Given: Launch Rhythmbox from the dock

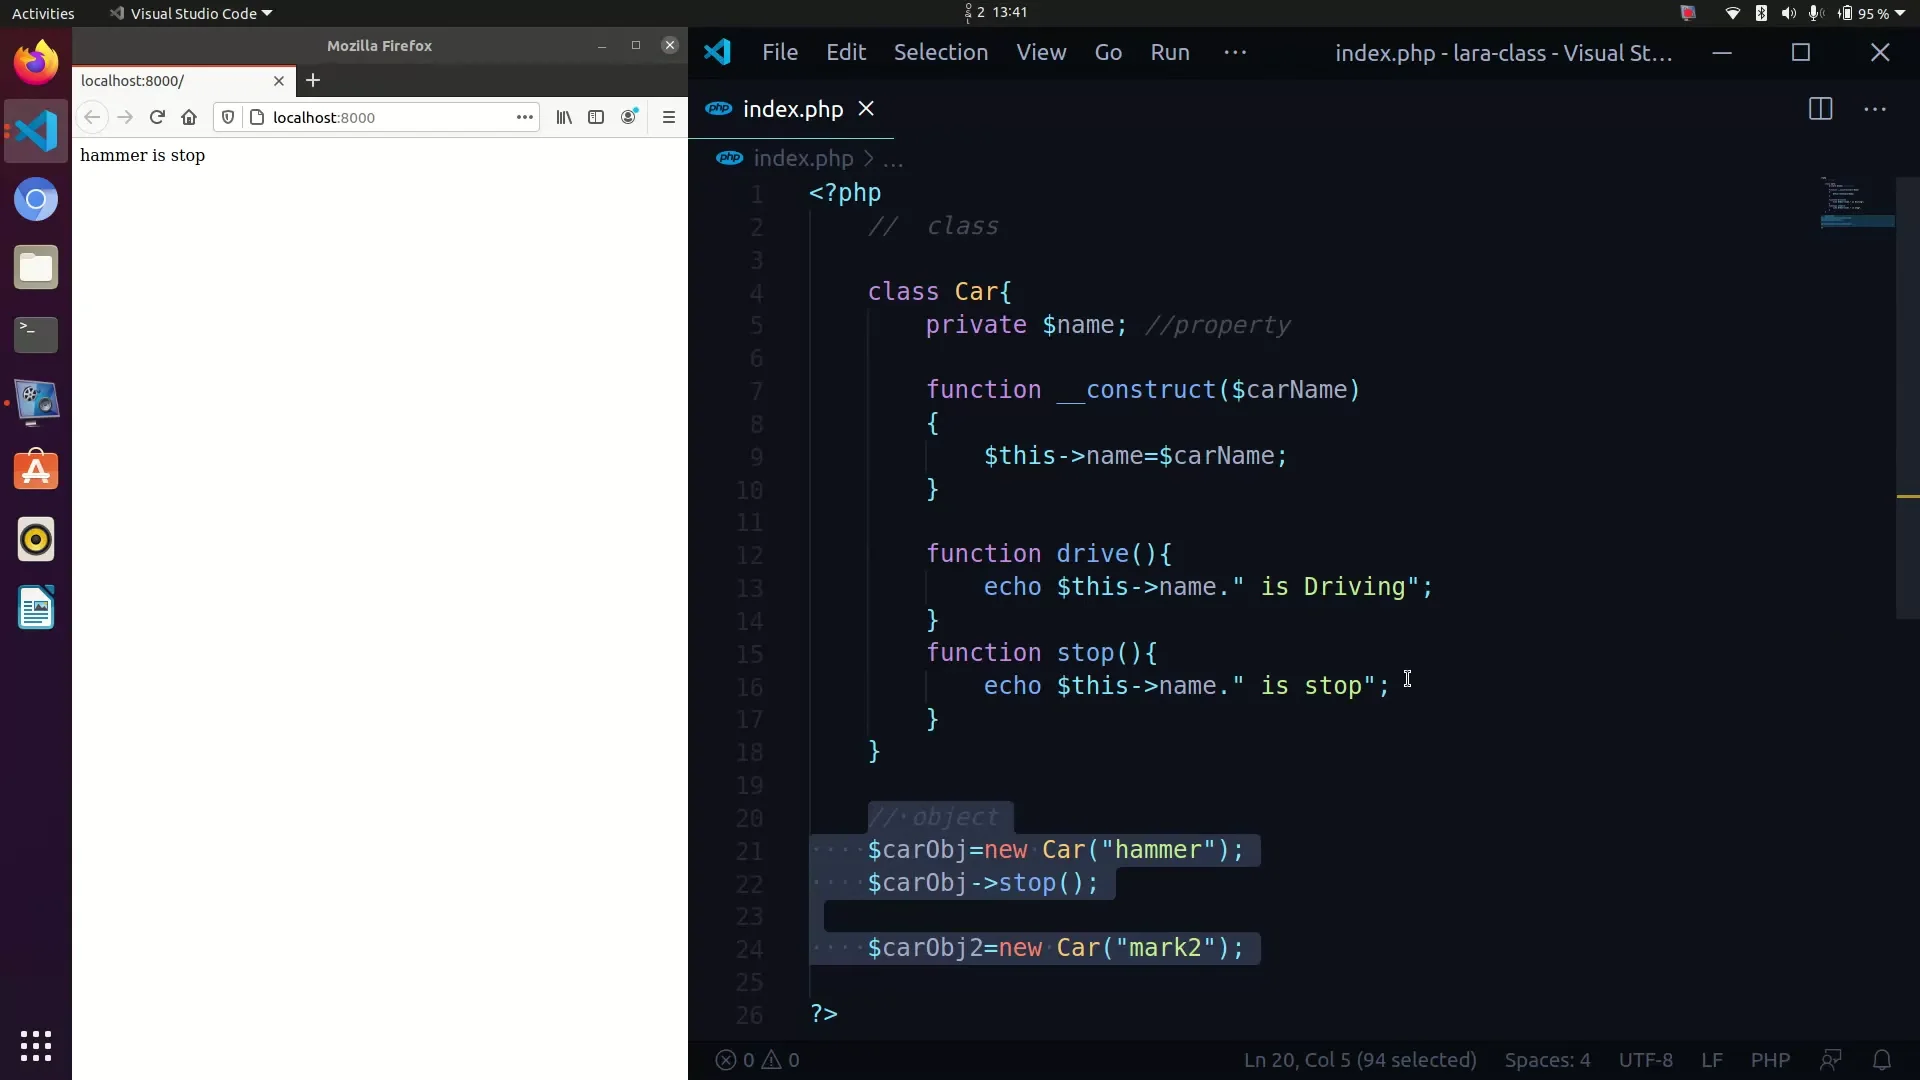Looking at the screenshot, I should point(36,539).
